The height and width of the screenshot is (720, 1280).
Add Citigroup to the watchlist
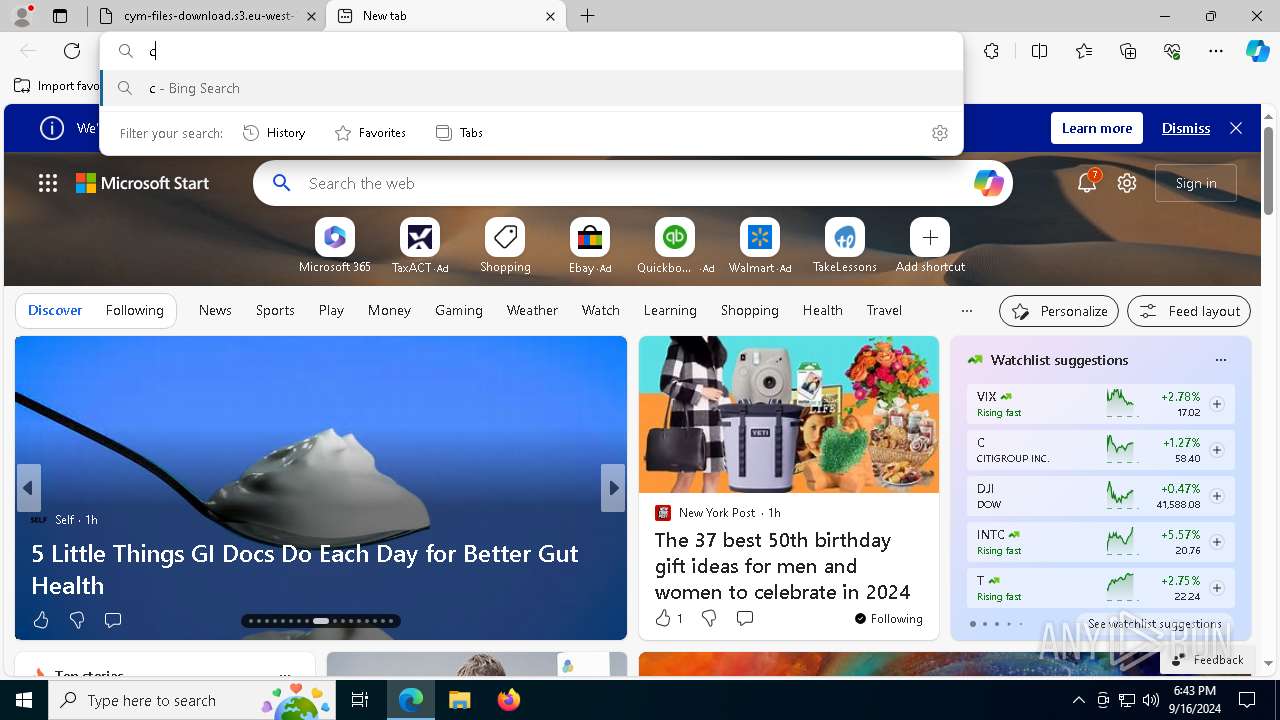click(x=1217, y=450)
